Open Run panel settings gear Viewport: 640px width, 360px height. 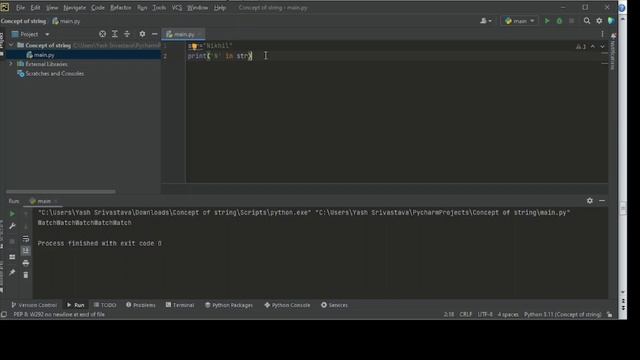pyautogui.click(x=590, y=201)
